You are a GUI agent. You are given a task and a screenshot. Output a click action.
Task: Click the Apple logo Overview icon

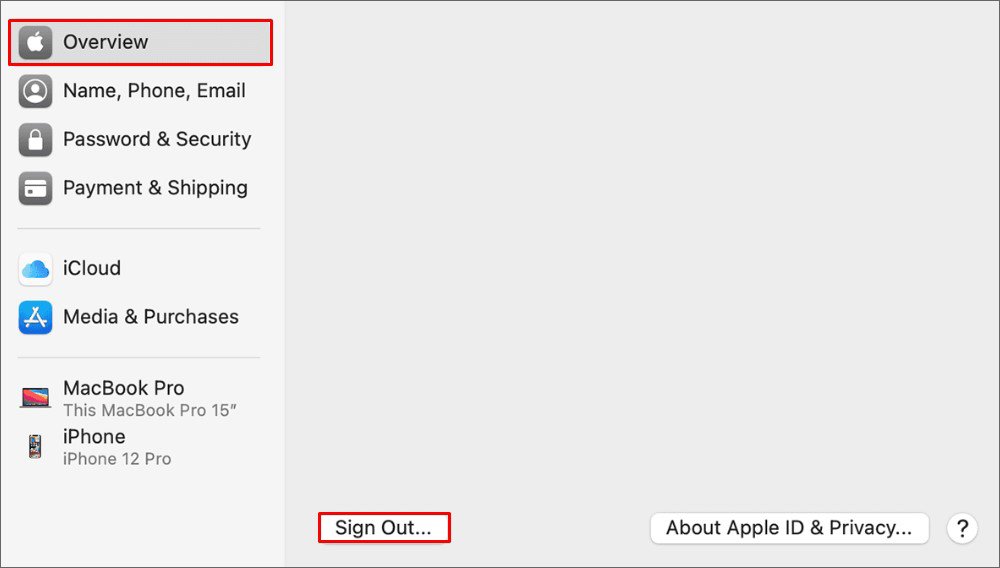click(x=35, y=43)
